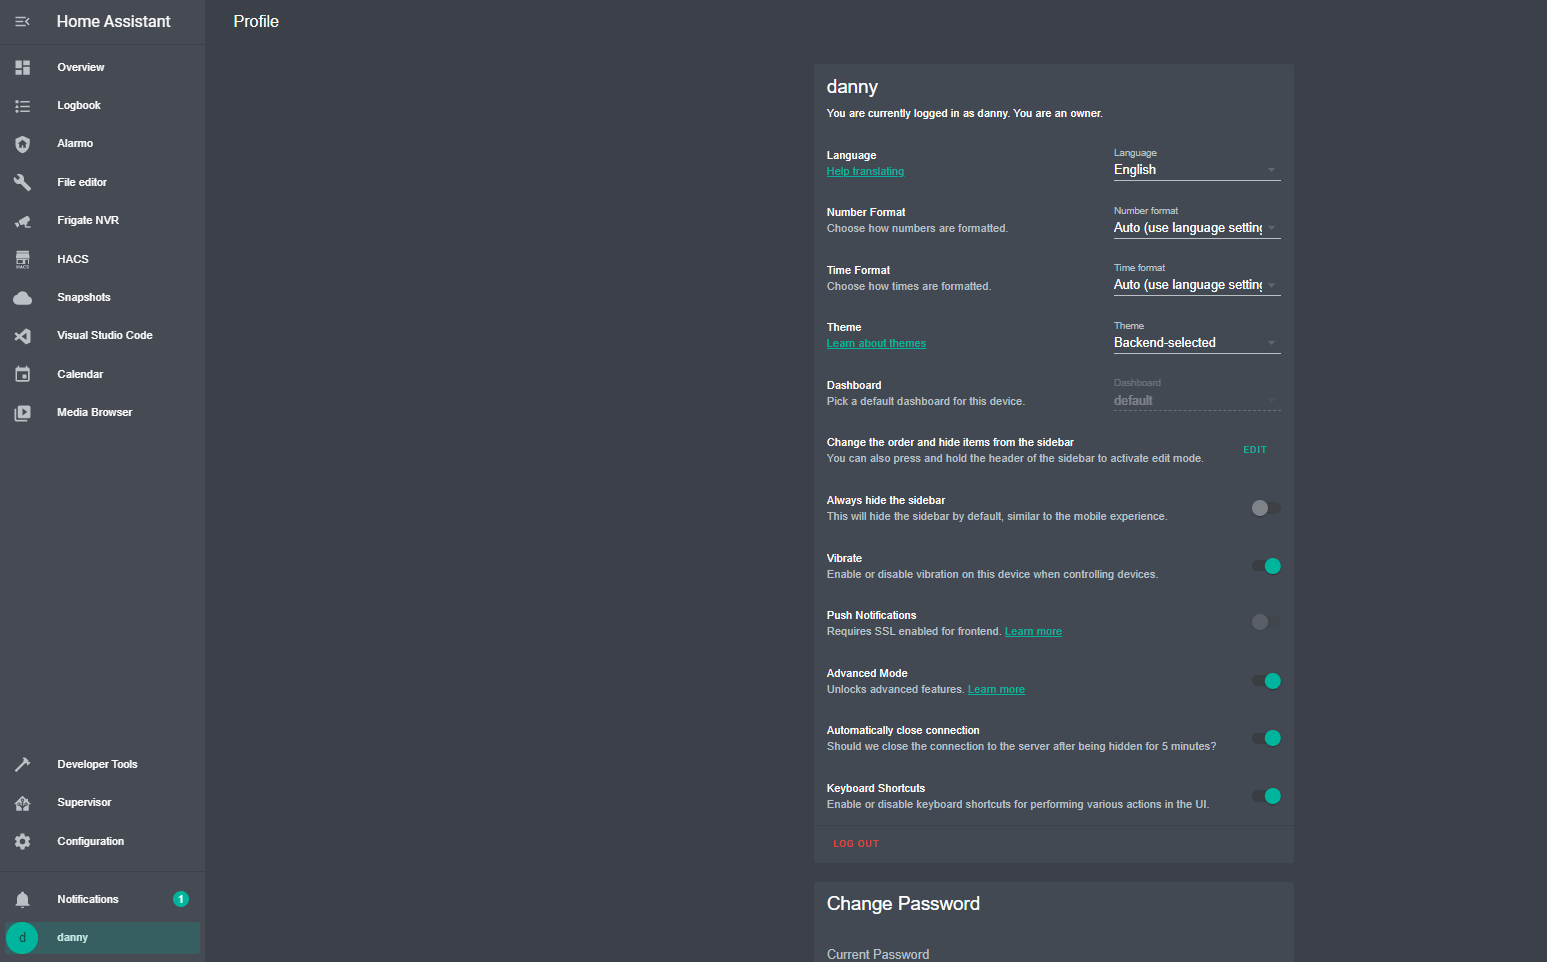The width and height of the screenshot is (1547, 962).
Task: Open the Configuration gear icon
Action: click(x=22, y=841)
